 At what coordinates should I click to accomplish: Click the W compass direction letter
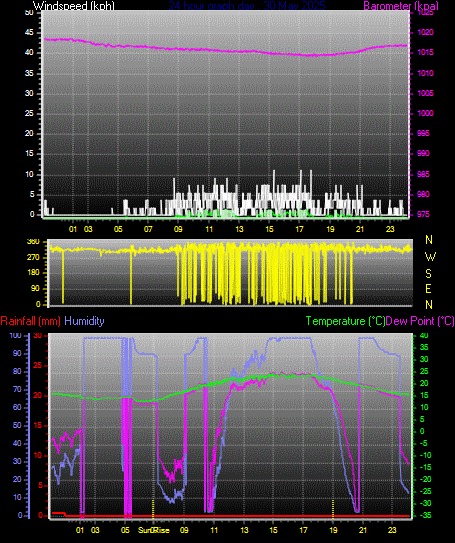coord(430,257)
